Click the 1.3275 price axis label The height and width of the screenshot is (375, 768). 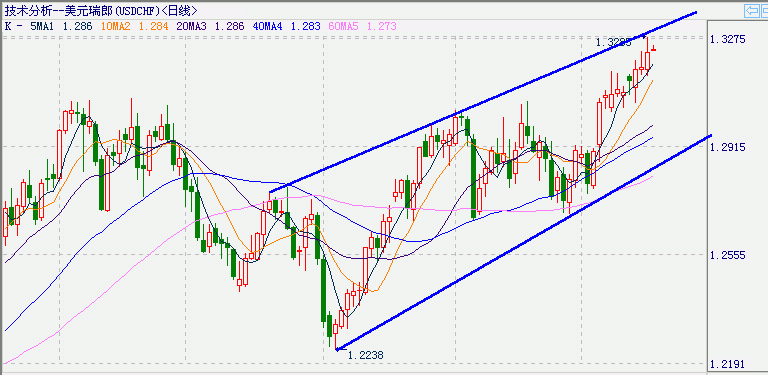(x=728, y=39)
